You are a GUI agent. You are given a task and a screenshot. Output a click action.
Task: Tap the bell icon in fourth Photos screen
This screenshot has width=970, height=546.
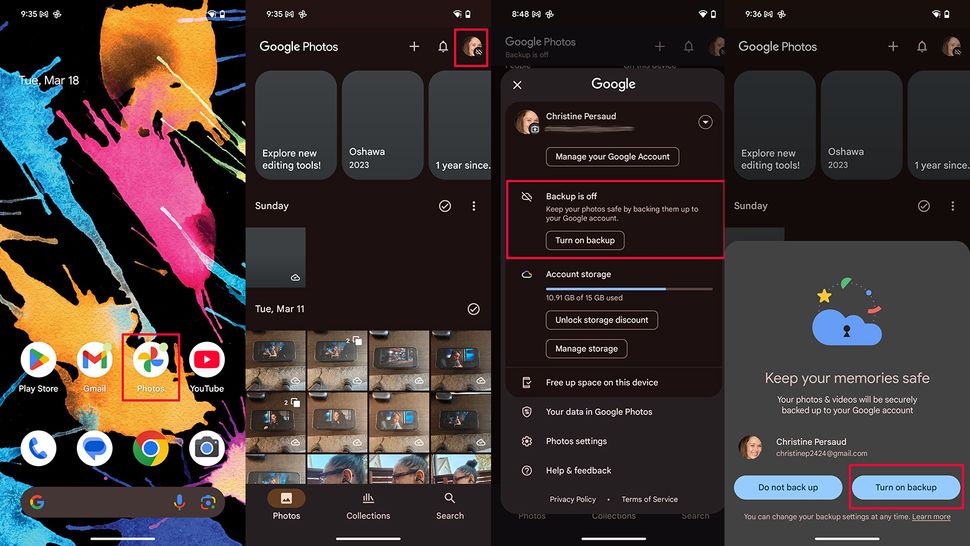(x=922, y=46)
